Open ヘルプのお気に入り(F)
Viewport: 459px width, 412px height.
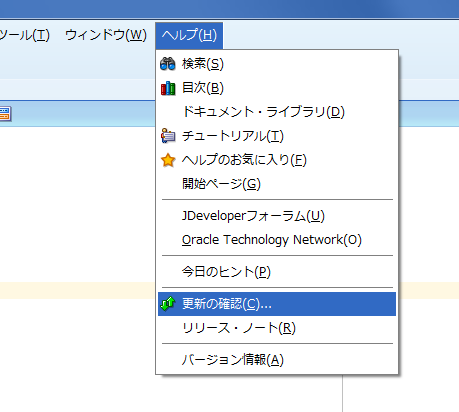(x=277, y=160)
